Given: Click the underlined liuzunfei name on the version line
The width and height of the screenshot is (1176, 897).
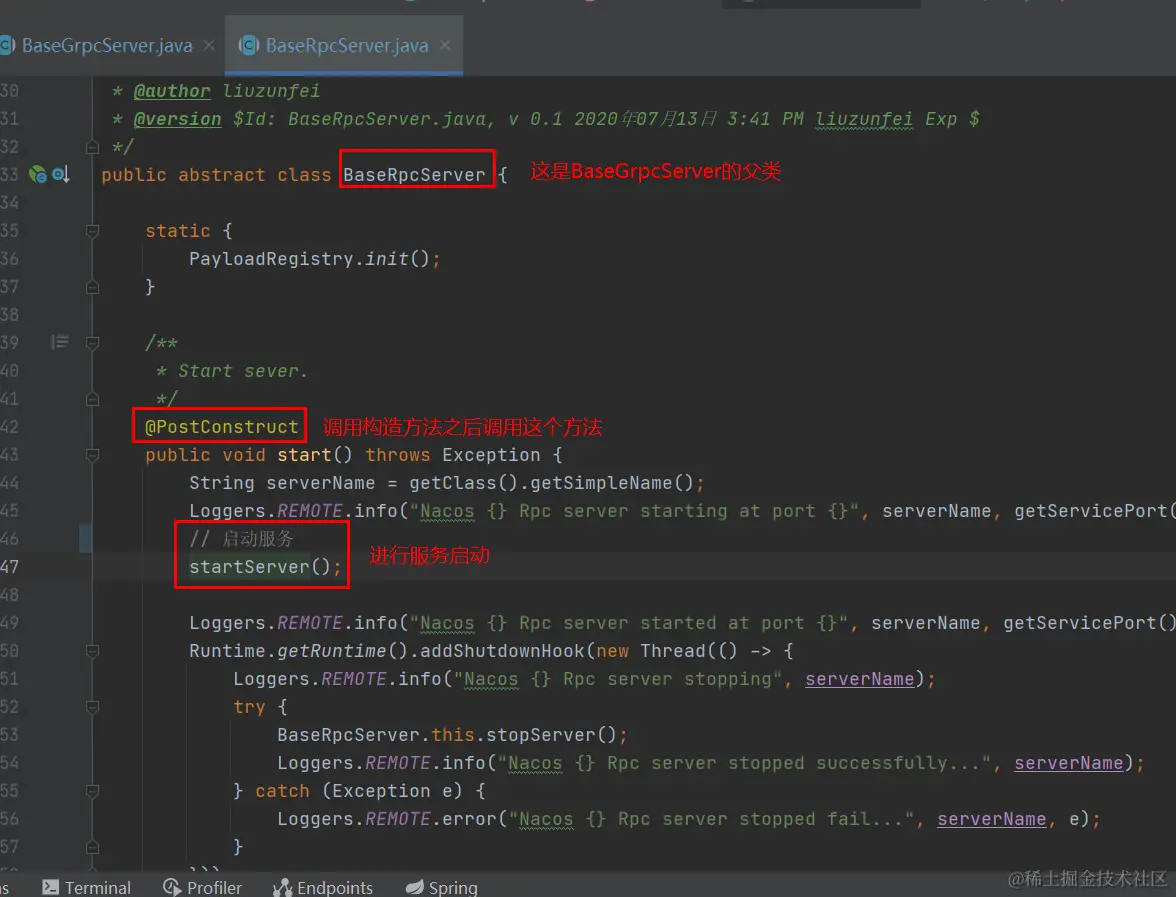Looking at the screenshot, I should coord(864,118).
